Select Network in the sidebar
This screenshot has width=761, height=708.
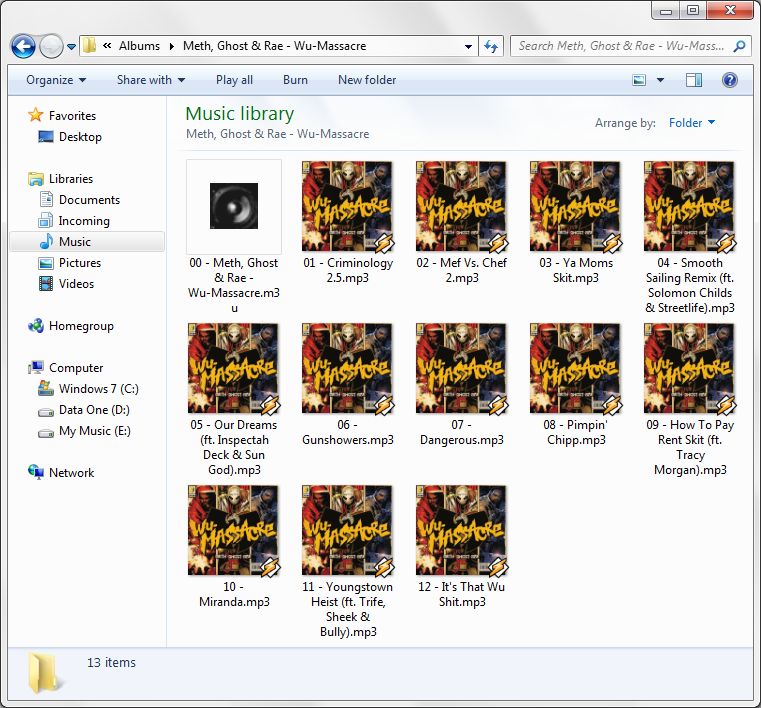pyautogui.click(x=71, y=473)
